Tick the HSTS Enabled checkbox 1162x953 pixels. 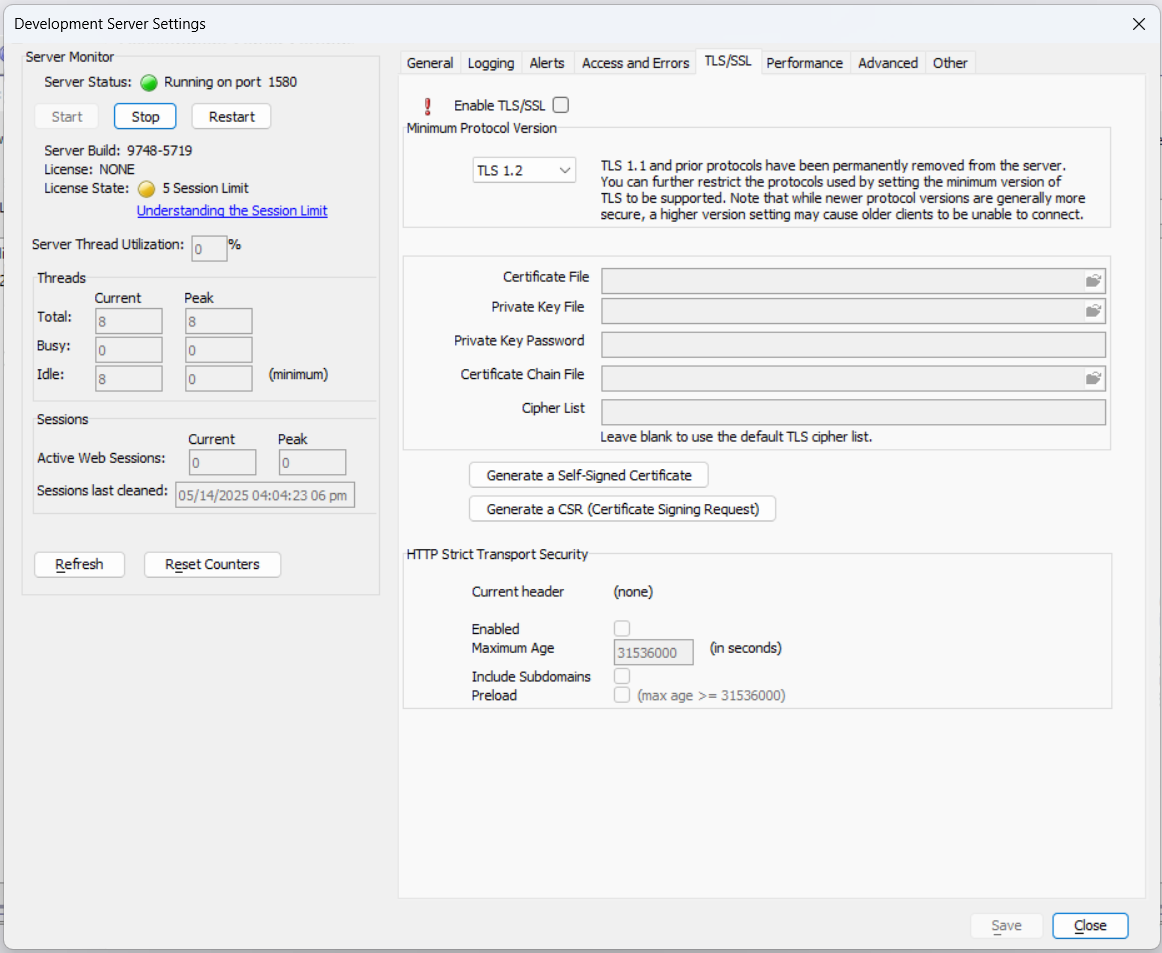click(x=622, y=628)
